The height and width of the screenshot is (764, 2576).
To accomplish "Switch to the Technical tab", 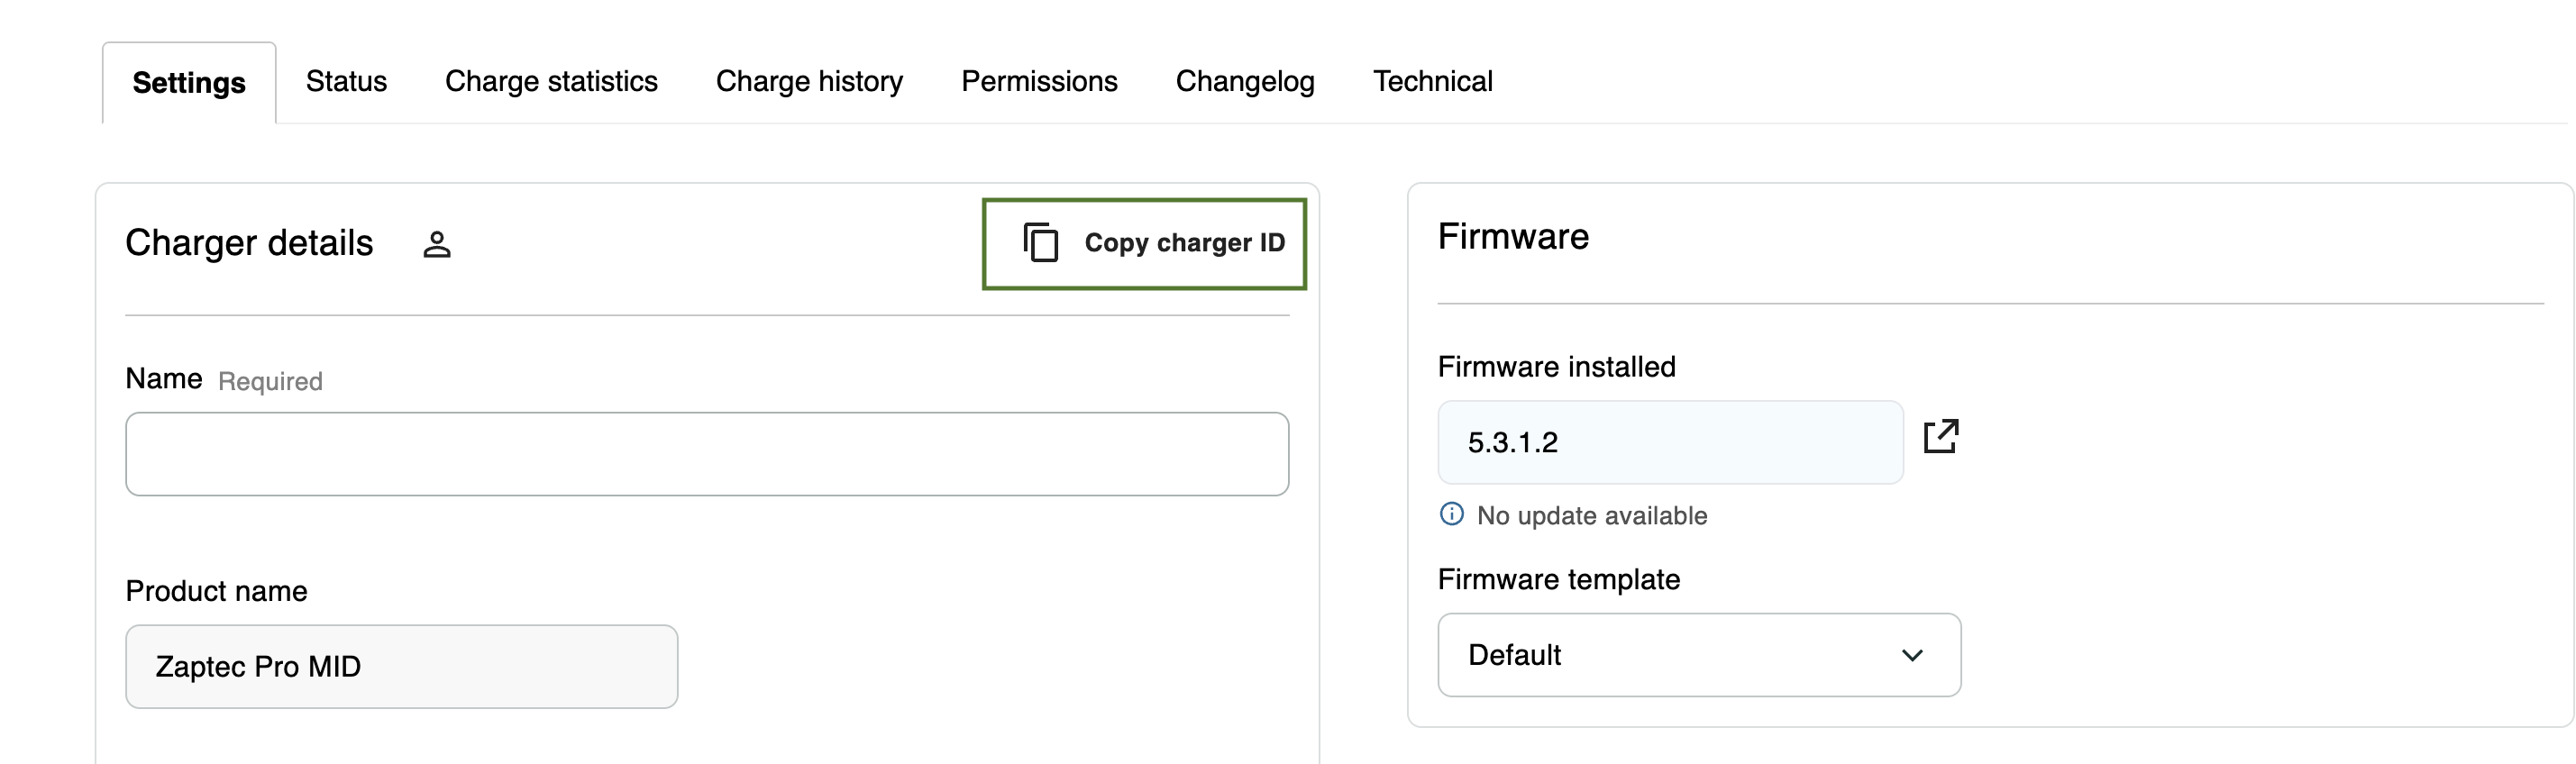I will point(1432,81).
